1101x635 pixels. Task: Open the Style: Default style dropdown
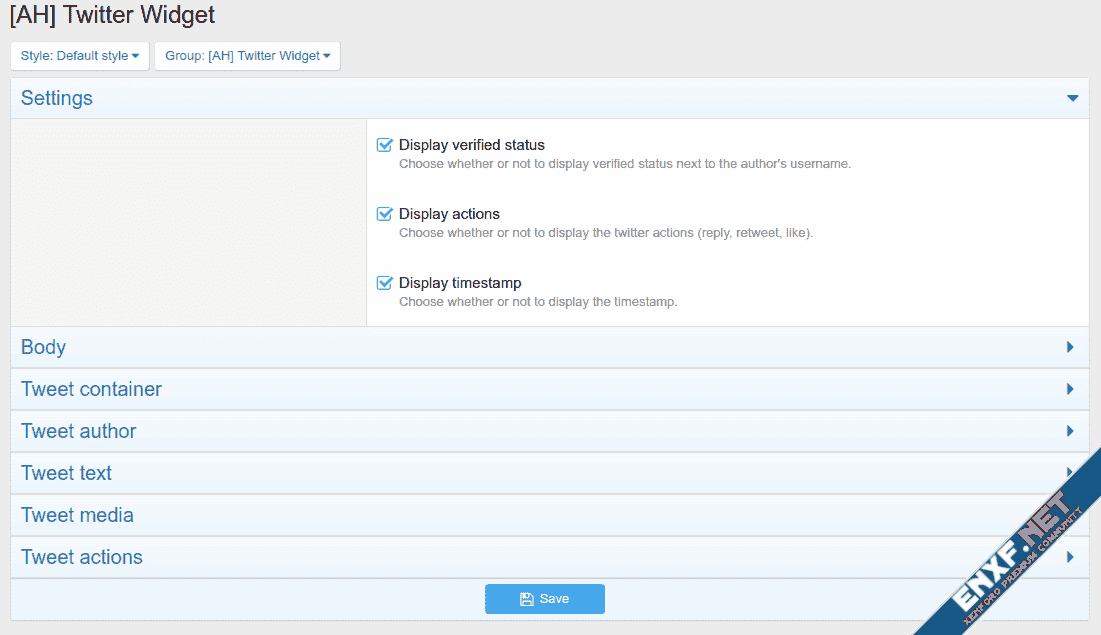coord(80,56)
